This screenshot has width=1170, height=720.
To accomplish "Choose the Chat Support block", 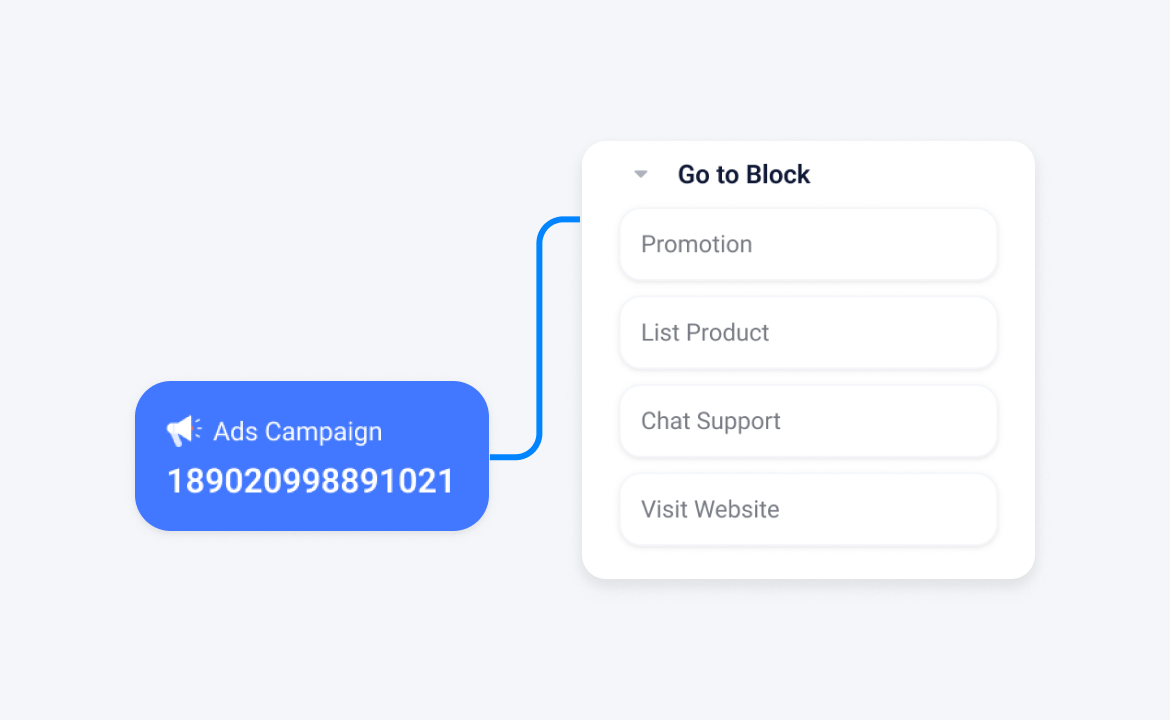I will 808,421.
